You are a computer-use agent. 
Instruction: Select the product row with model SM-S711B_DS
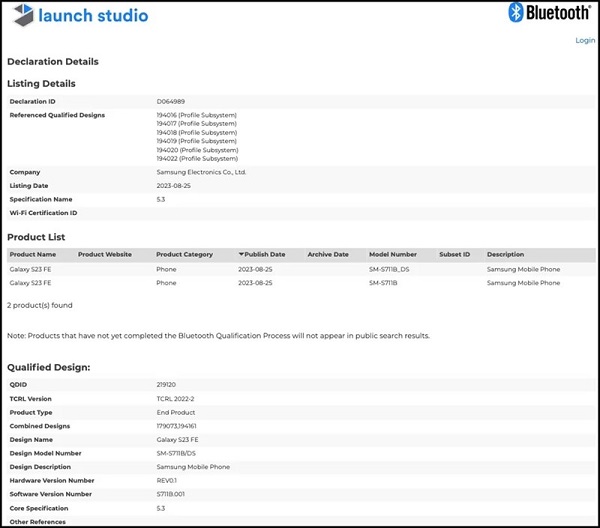pos(300,270)
